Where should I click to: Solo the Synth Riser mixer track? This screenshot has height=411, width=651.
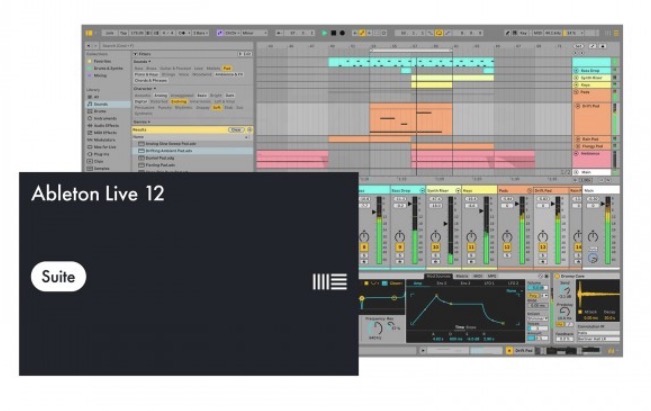tap(436, 255)
